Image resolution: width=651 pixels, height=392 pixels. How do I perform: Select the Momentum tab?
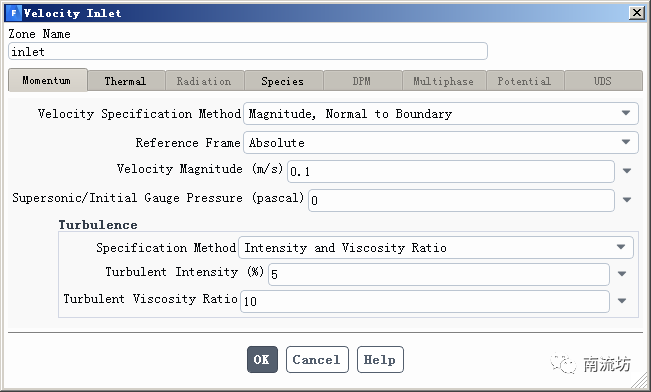point(47,80)
